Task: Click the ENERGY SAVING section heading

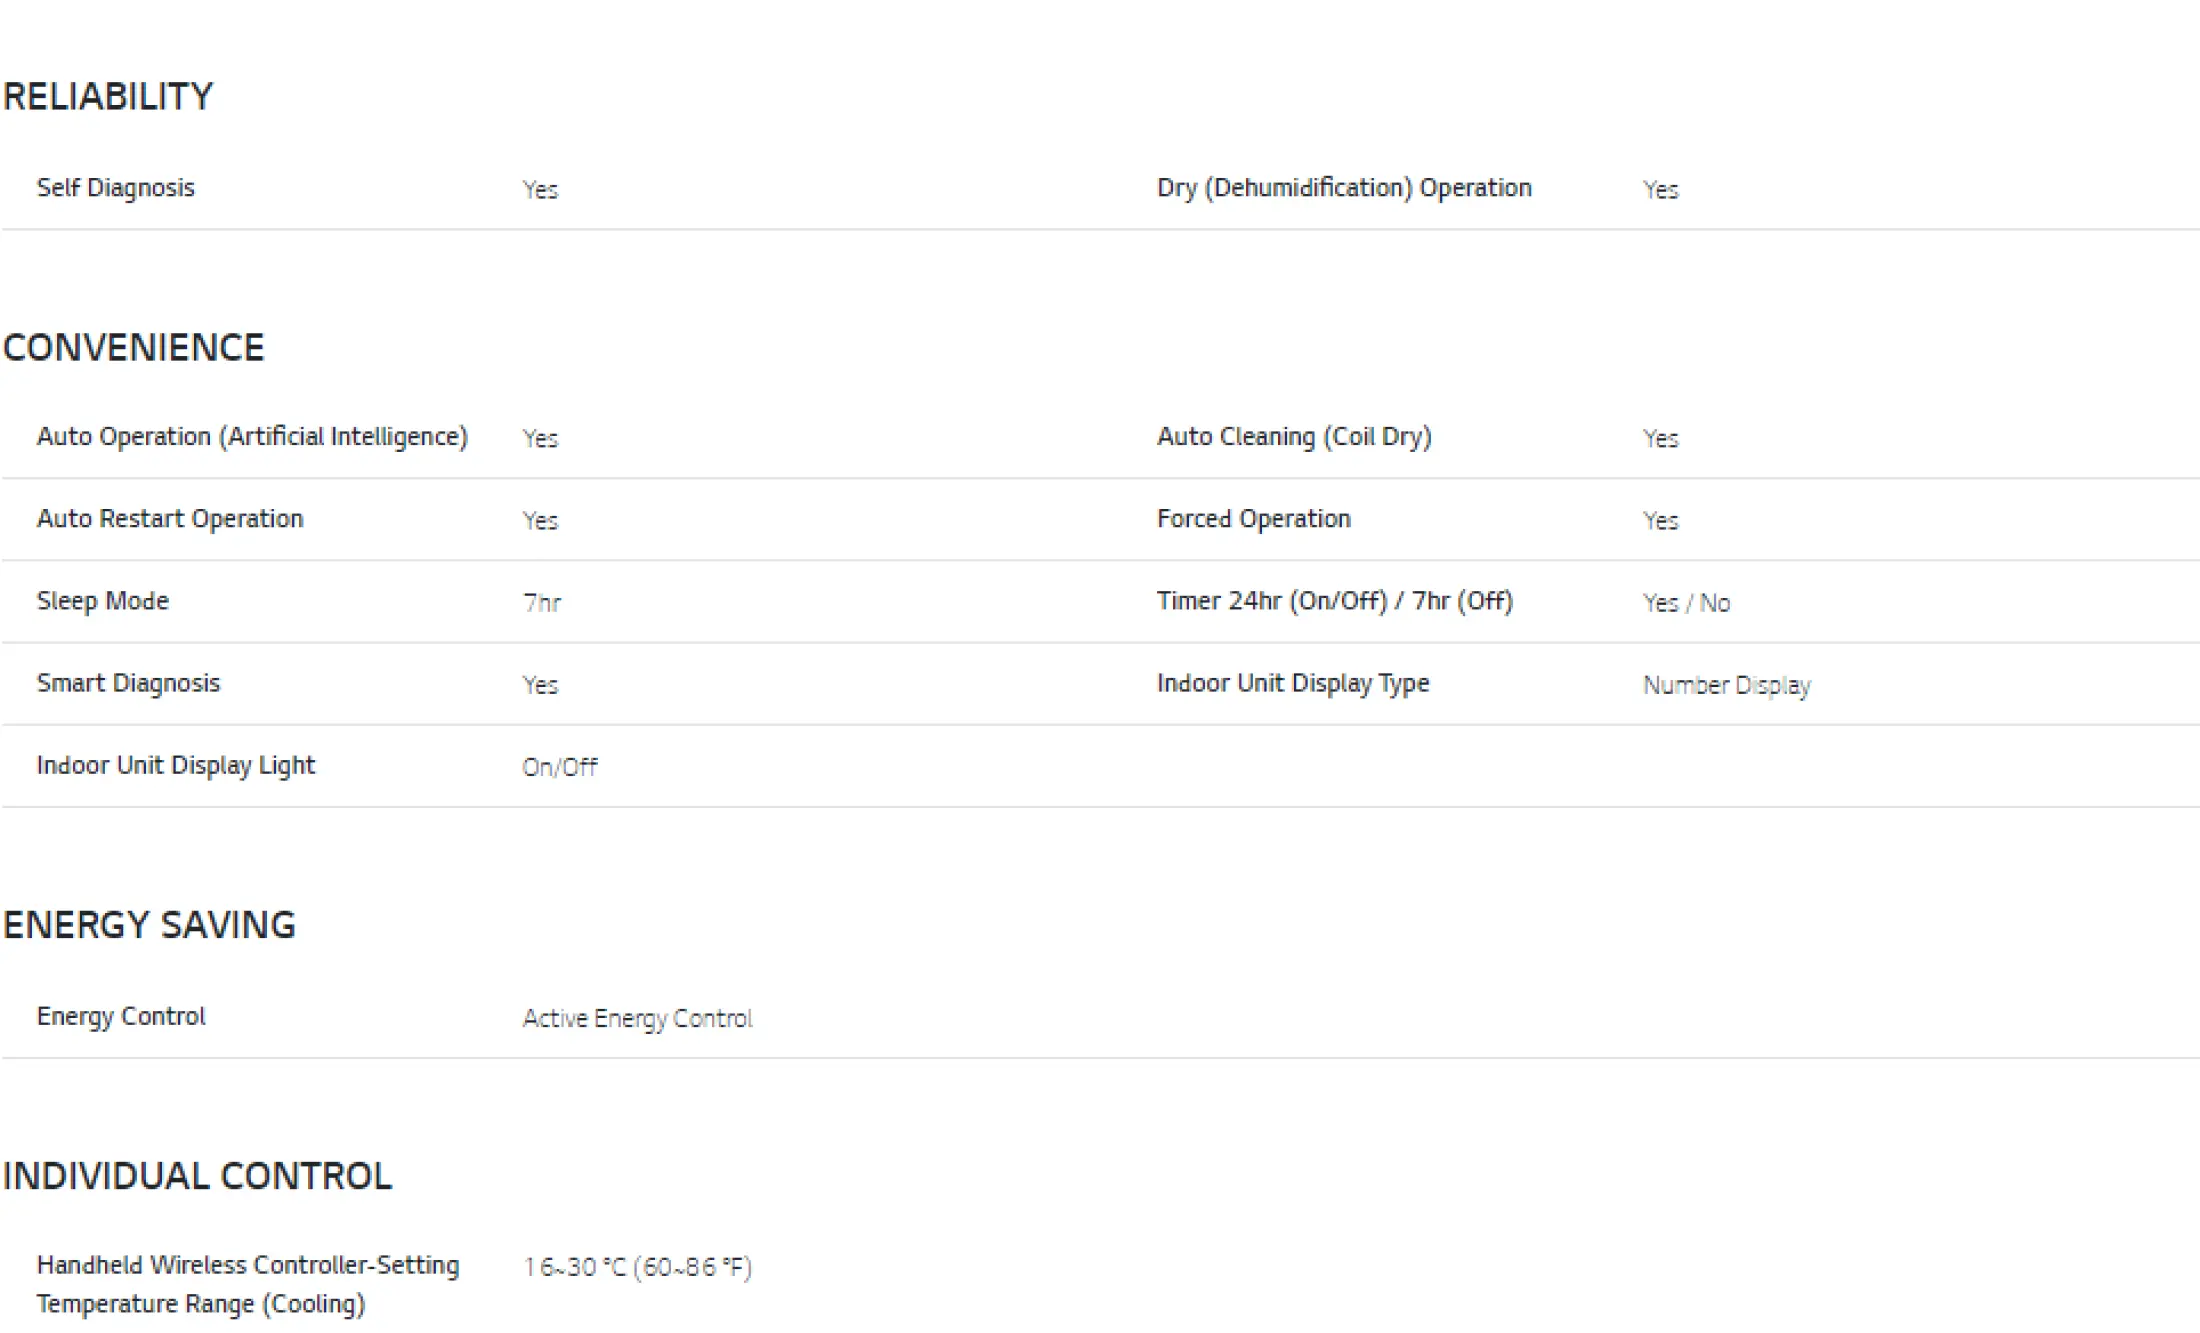Action: tap(149, 925)
